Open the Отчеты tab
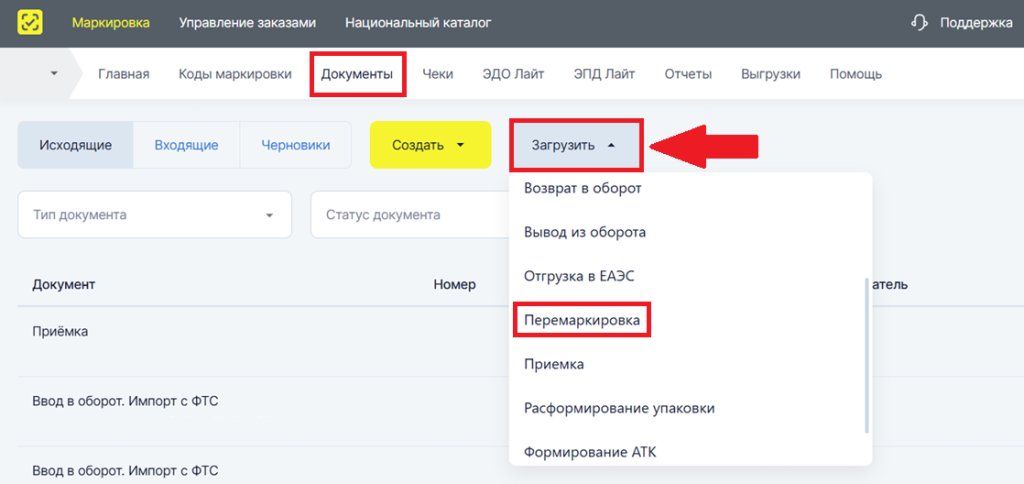 click(x=688, y=74)
